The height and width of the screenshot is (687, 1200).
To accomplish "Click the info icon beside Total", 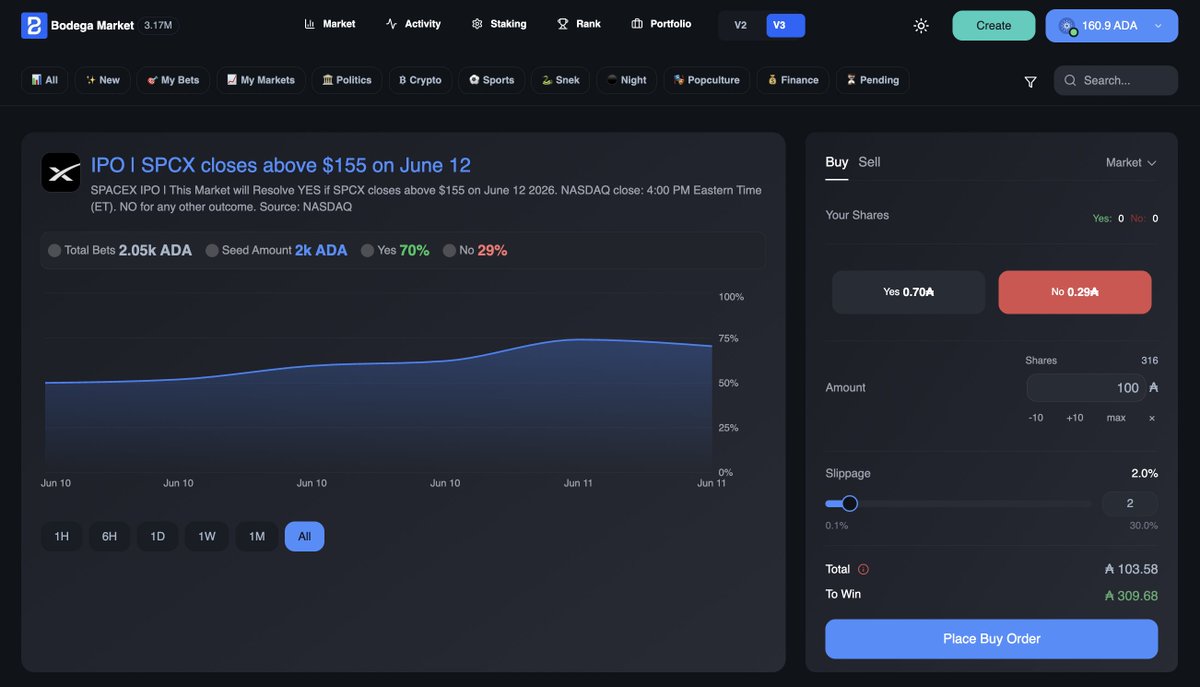I will tap(863, 569).
